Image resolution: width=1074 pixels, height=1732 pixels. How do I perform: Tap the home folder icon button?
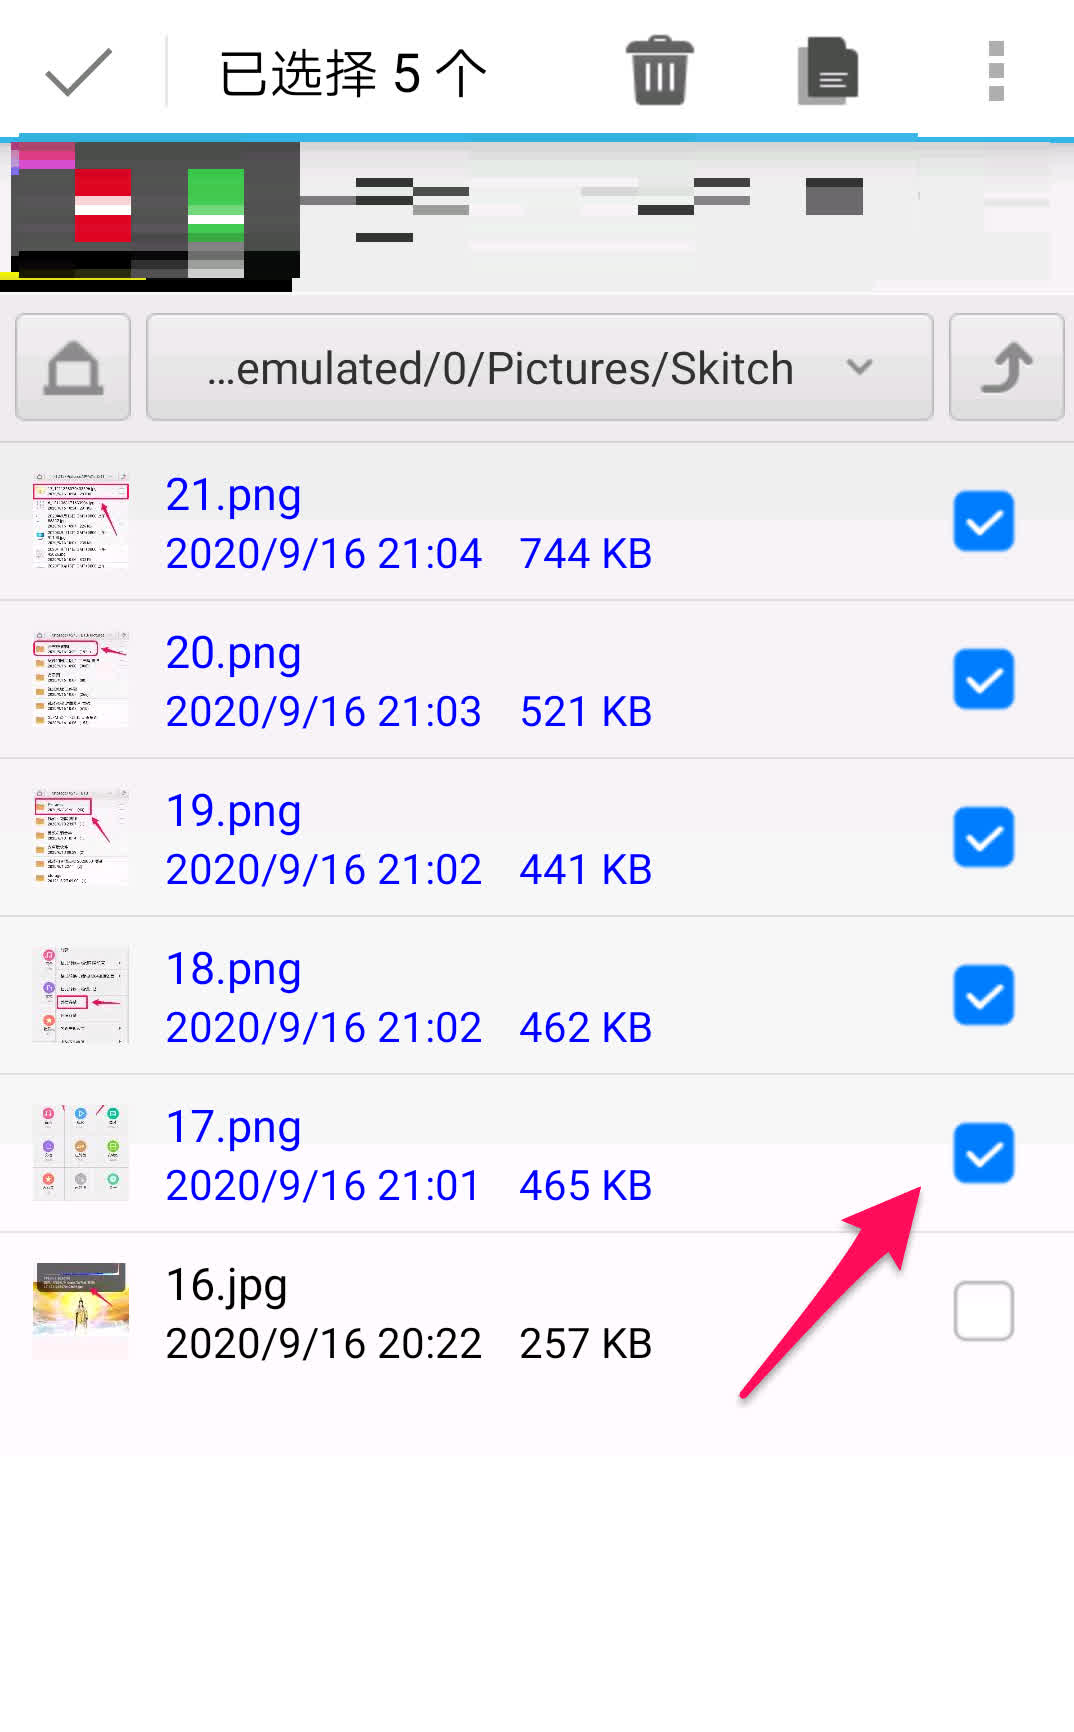(73, 367)
